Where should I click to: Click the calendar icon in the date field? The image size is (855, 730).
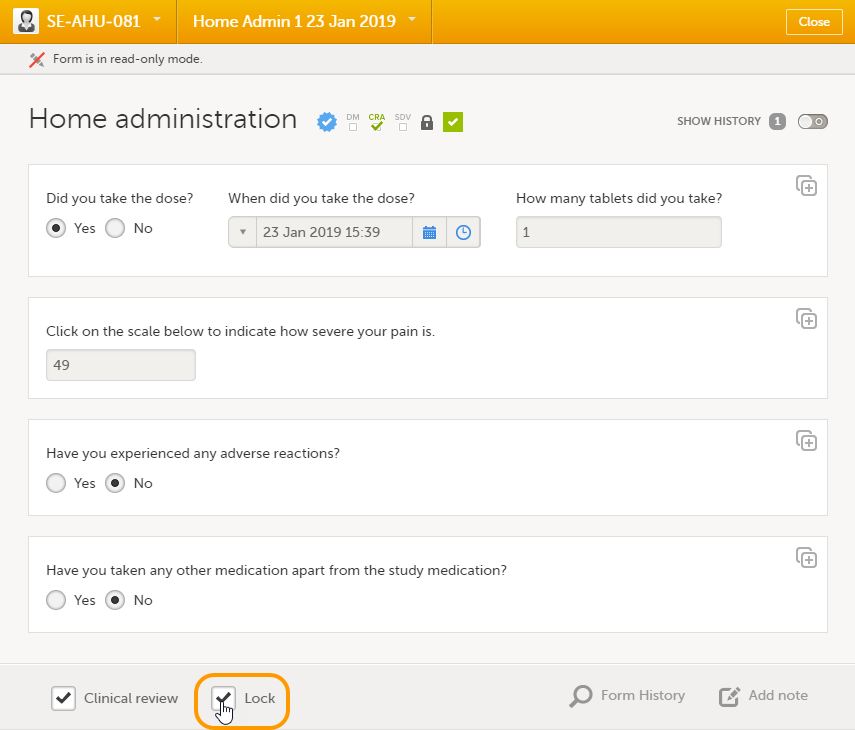(429, 232)
